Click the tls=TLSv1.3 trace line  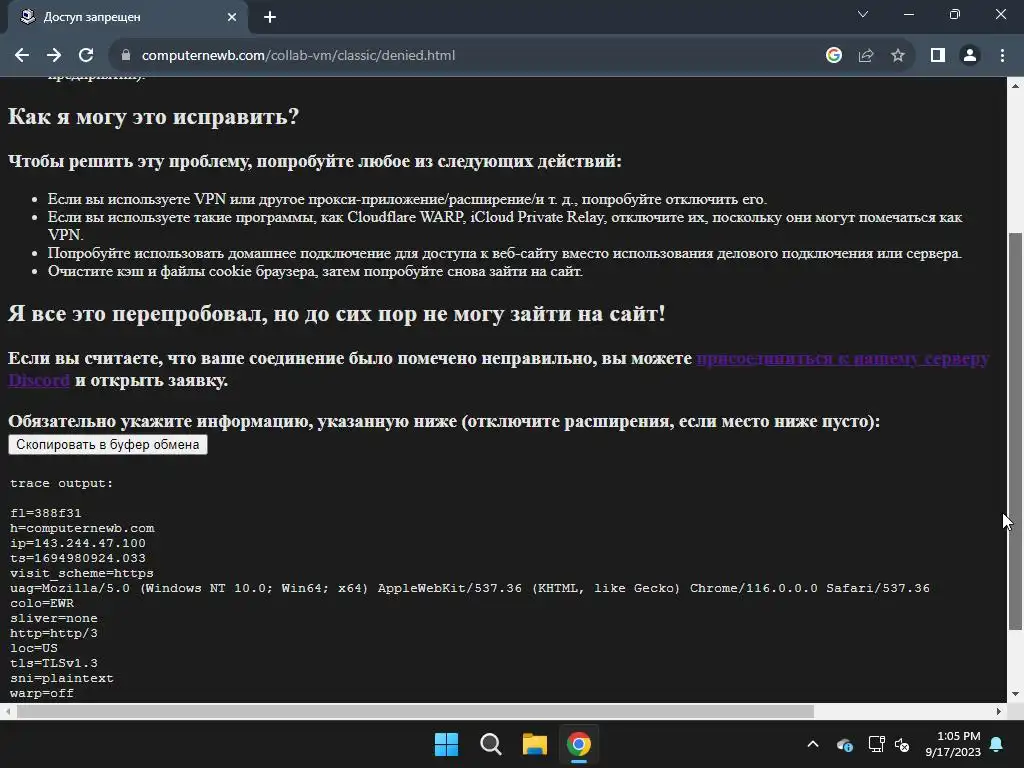[x=54, y=664]
